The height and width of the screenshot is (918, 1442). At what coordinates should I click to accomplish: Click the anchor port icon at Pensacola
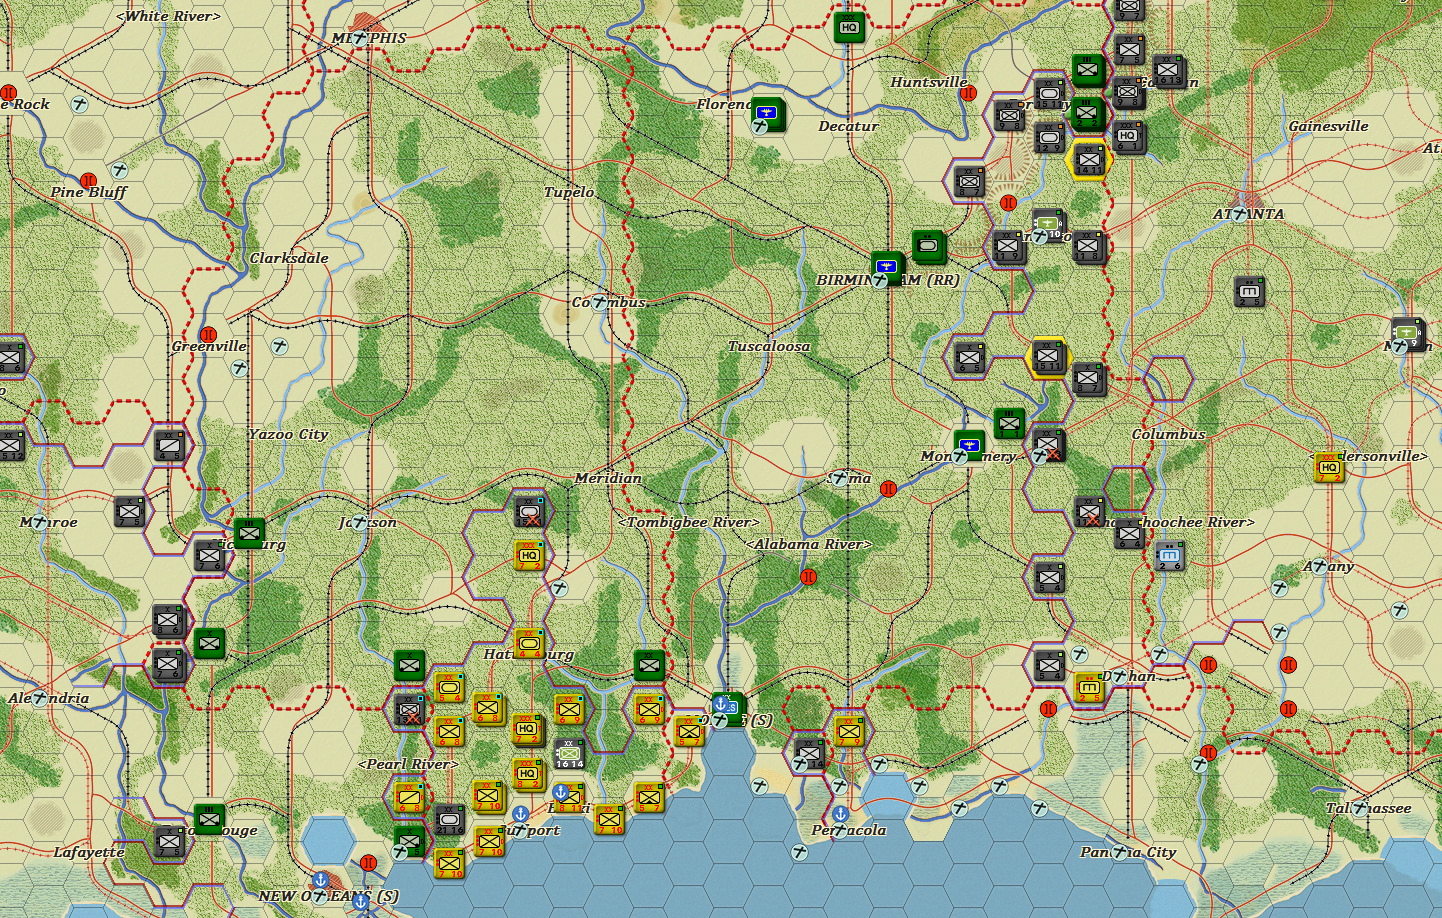pyautogui.click(x=840, y=814)
